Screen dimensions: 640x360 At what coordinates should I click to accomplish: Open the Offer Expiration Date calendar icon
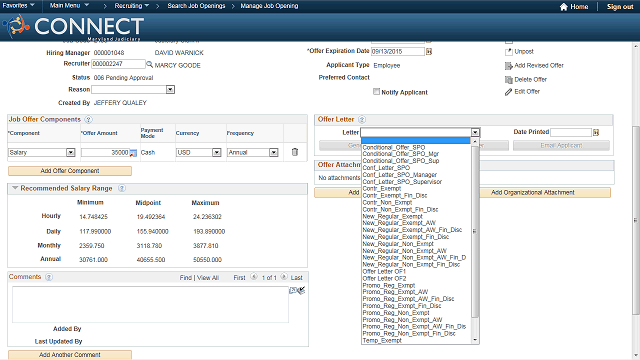(429, 51)
